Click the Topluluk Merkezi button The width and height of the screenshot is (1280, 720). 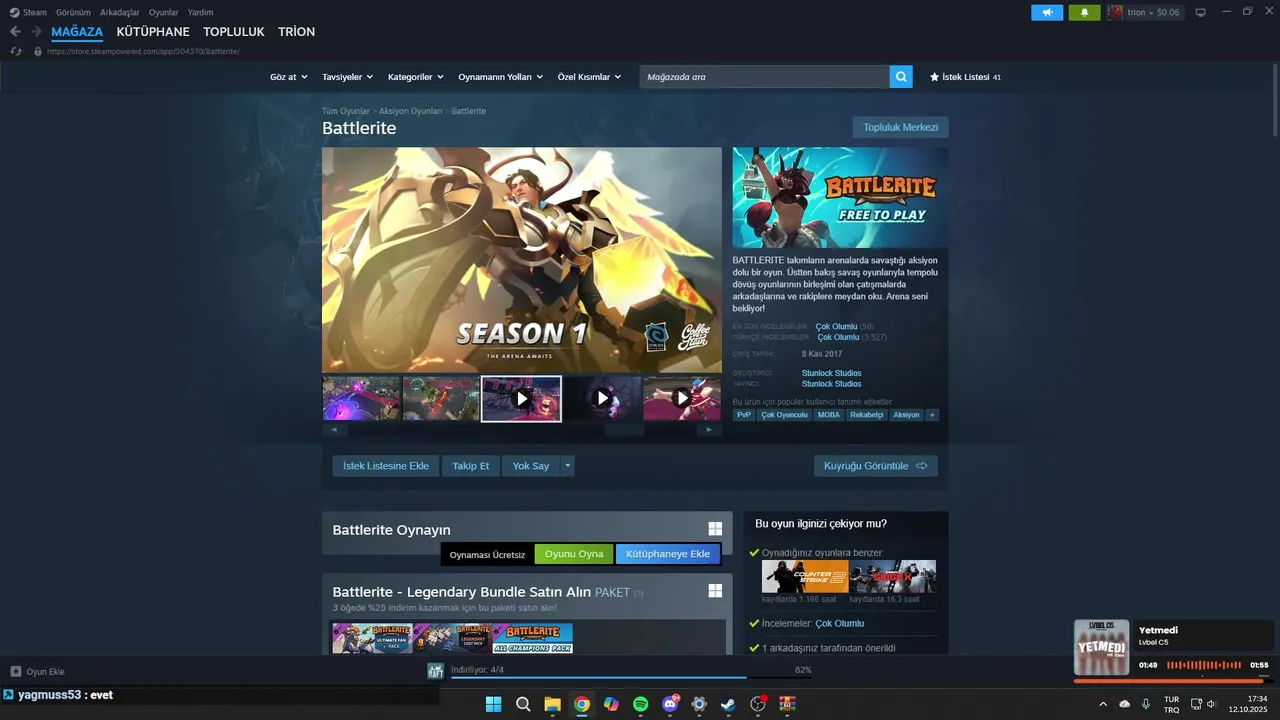pos(900,127)
